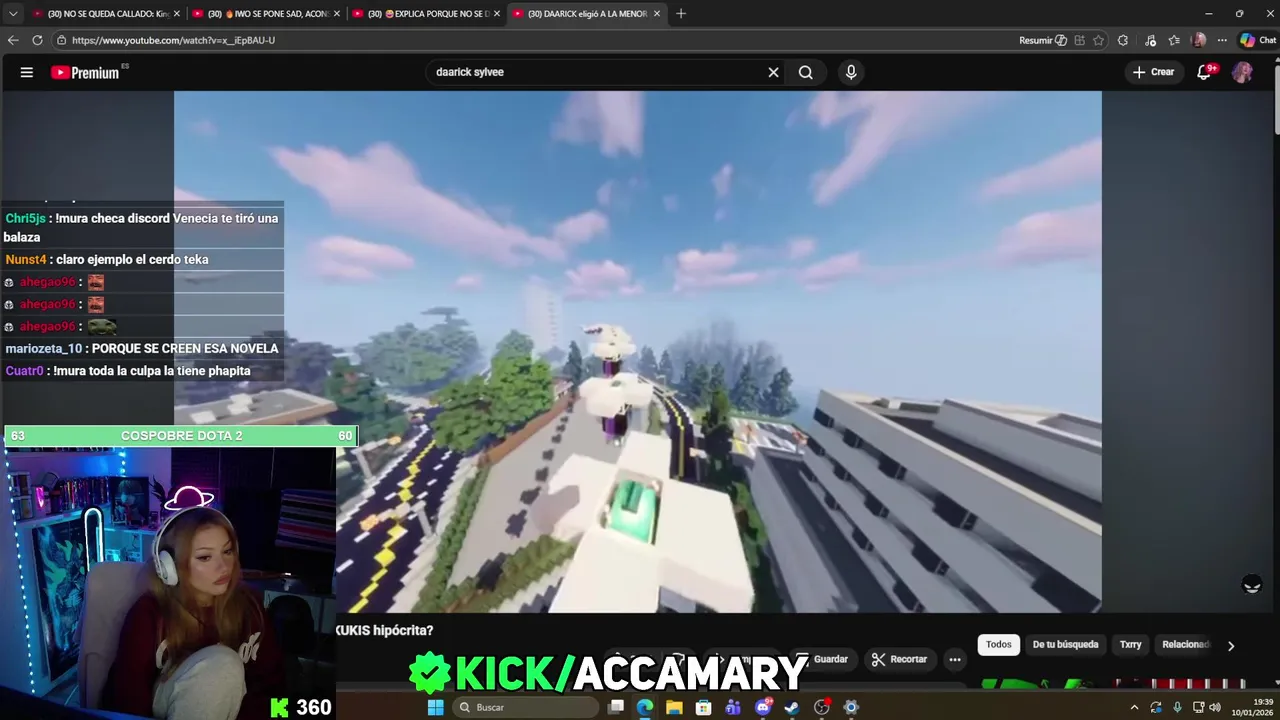Open Steam from taskbar
1280x720 pixels.
pyautogui.click(x=792, y=707)
